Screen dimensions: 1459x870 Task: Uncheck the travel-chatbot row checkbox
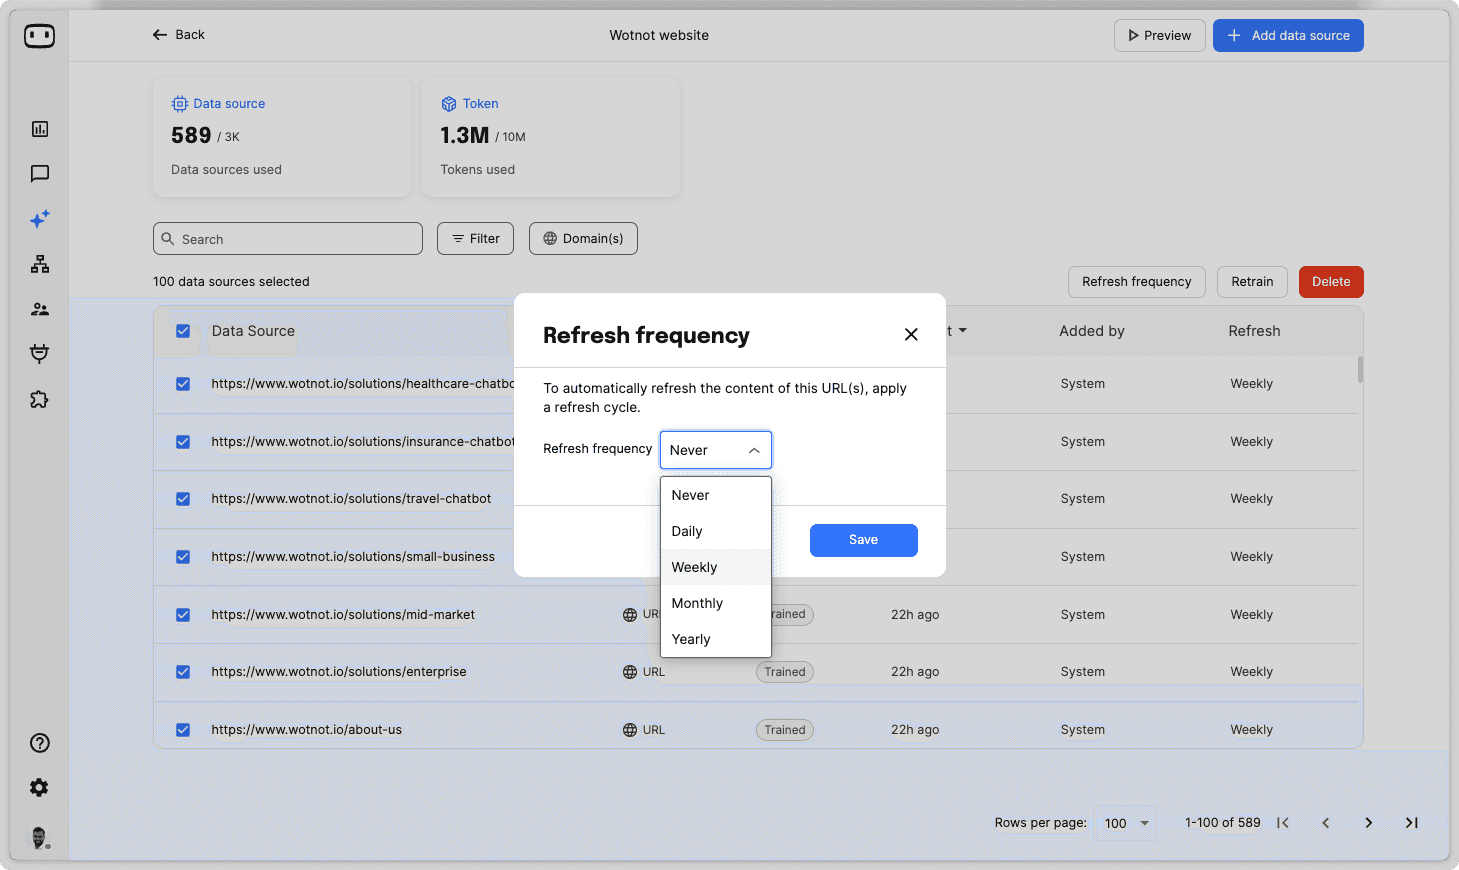coord(183,499)
